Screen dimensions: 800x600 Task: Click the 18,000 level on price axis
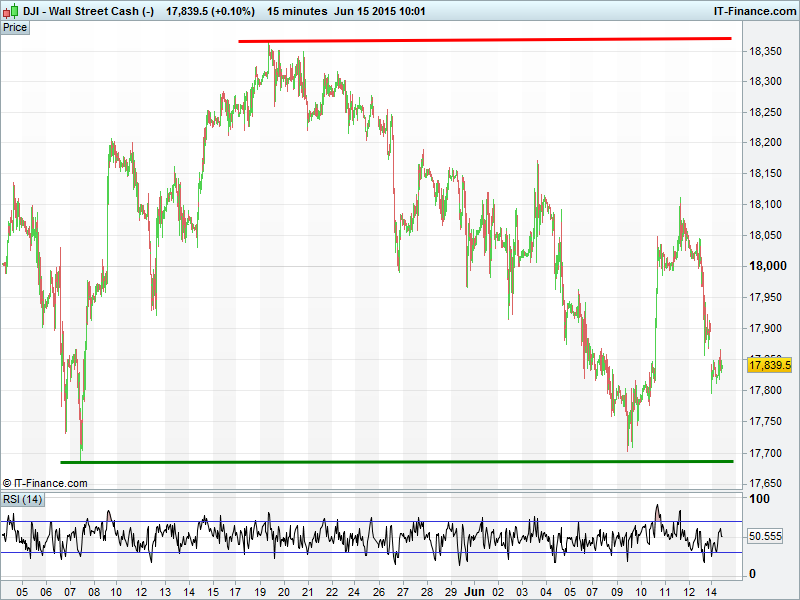coord(767,266)
